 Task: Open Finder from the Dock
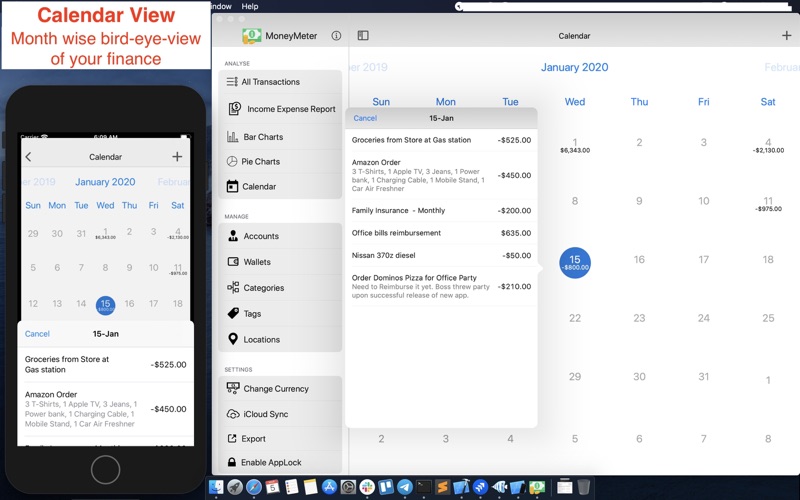coord(216,487)
